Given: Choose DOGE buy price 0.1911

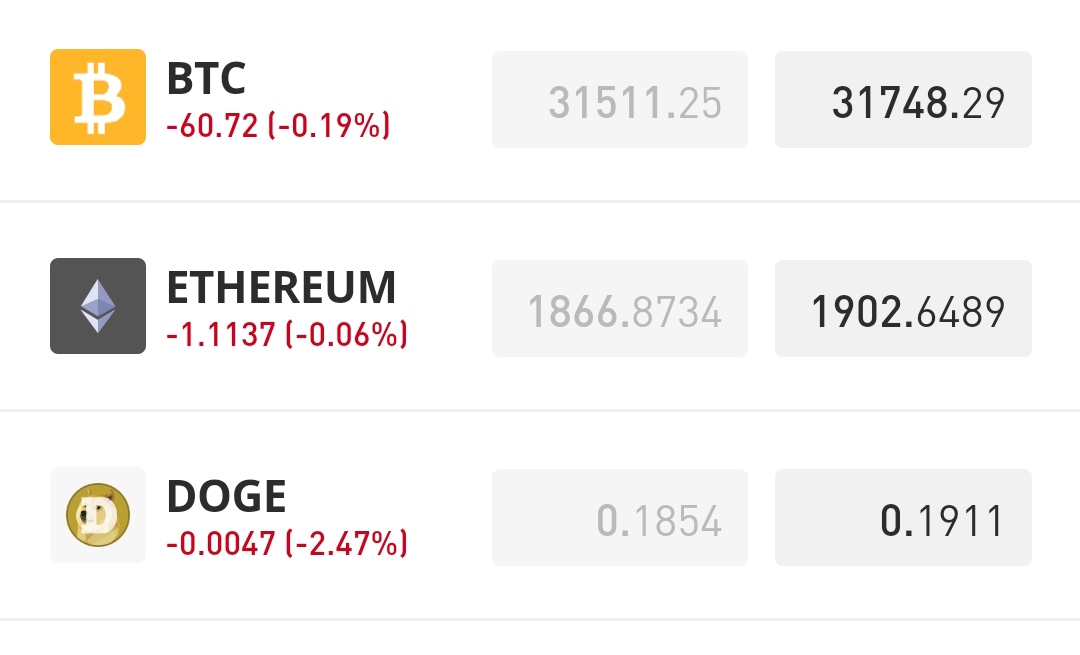Looking at the screenshot, I should pyautogui.click(x=903, y=518).
